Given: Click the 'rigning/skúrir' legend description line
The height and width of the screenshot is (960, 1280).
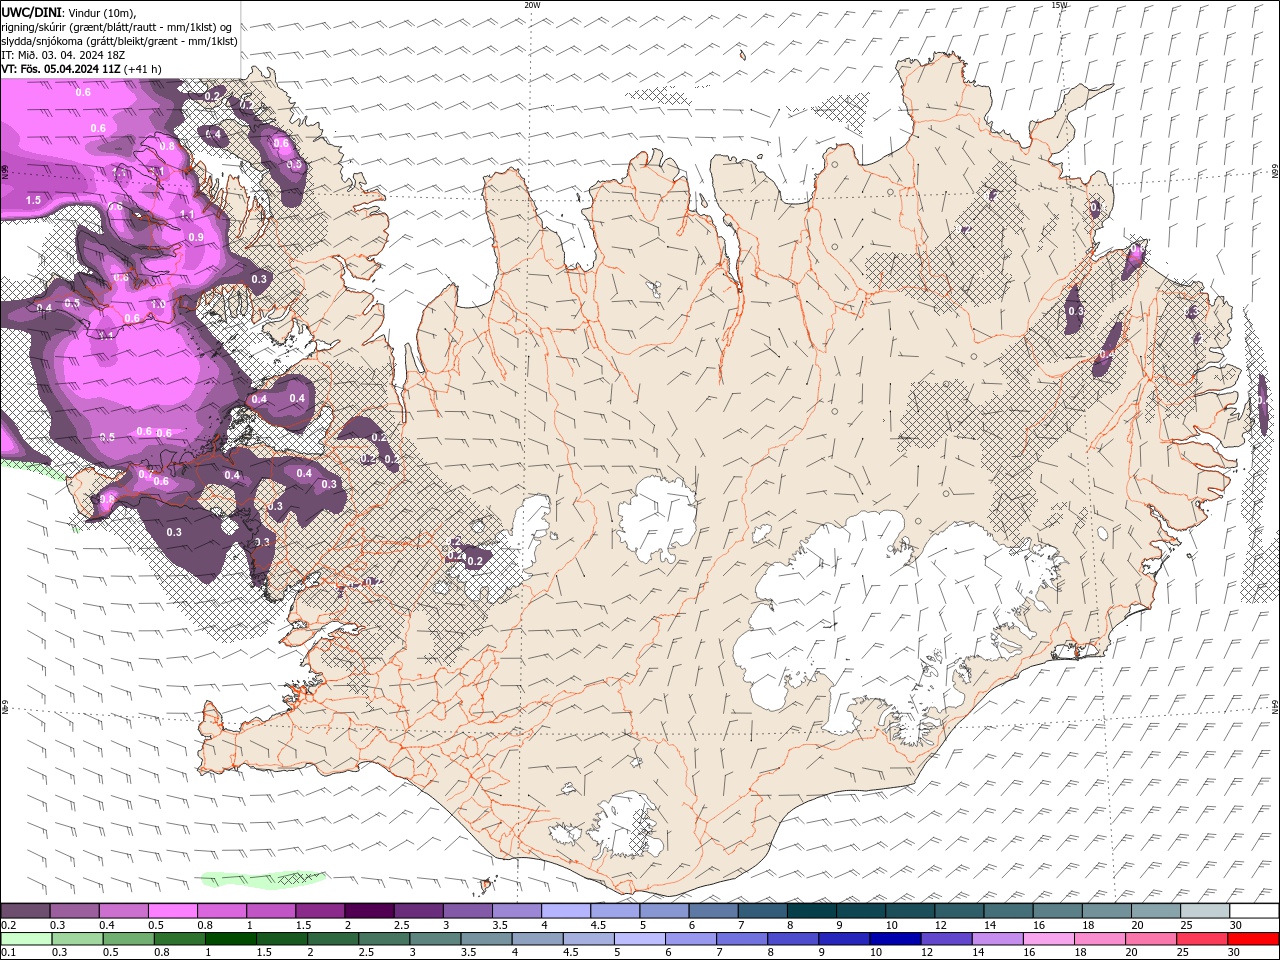Looking at the screenshot, I should point(118,27).
